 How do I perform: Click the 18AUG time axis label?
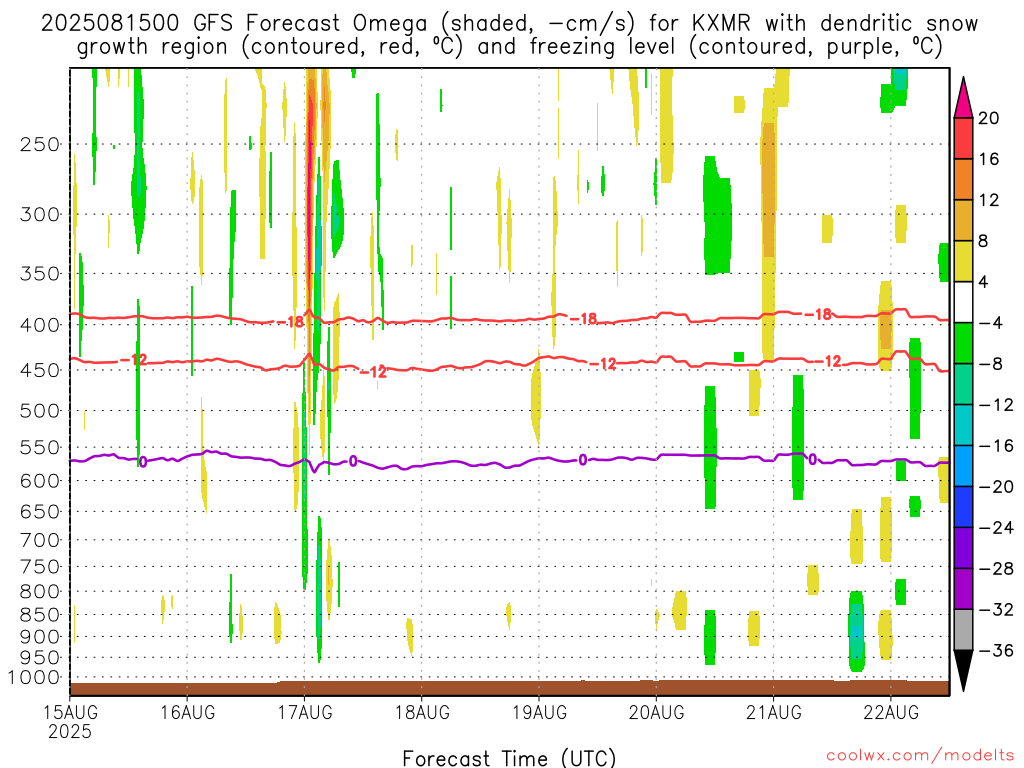pos(422,712)
